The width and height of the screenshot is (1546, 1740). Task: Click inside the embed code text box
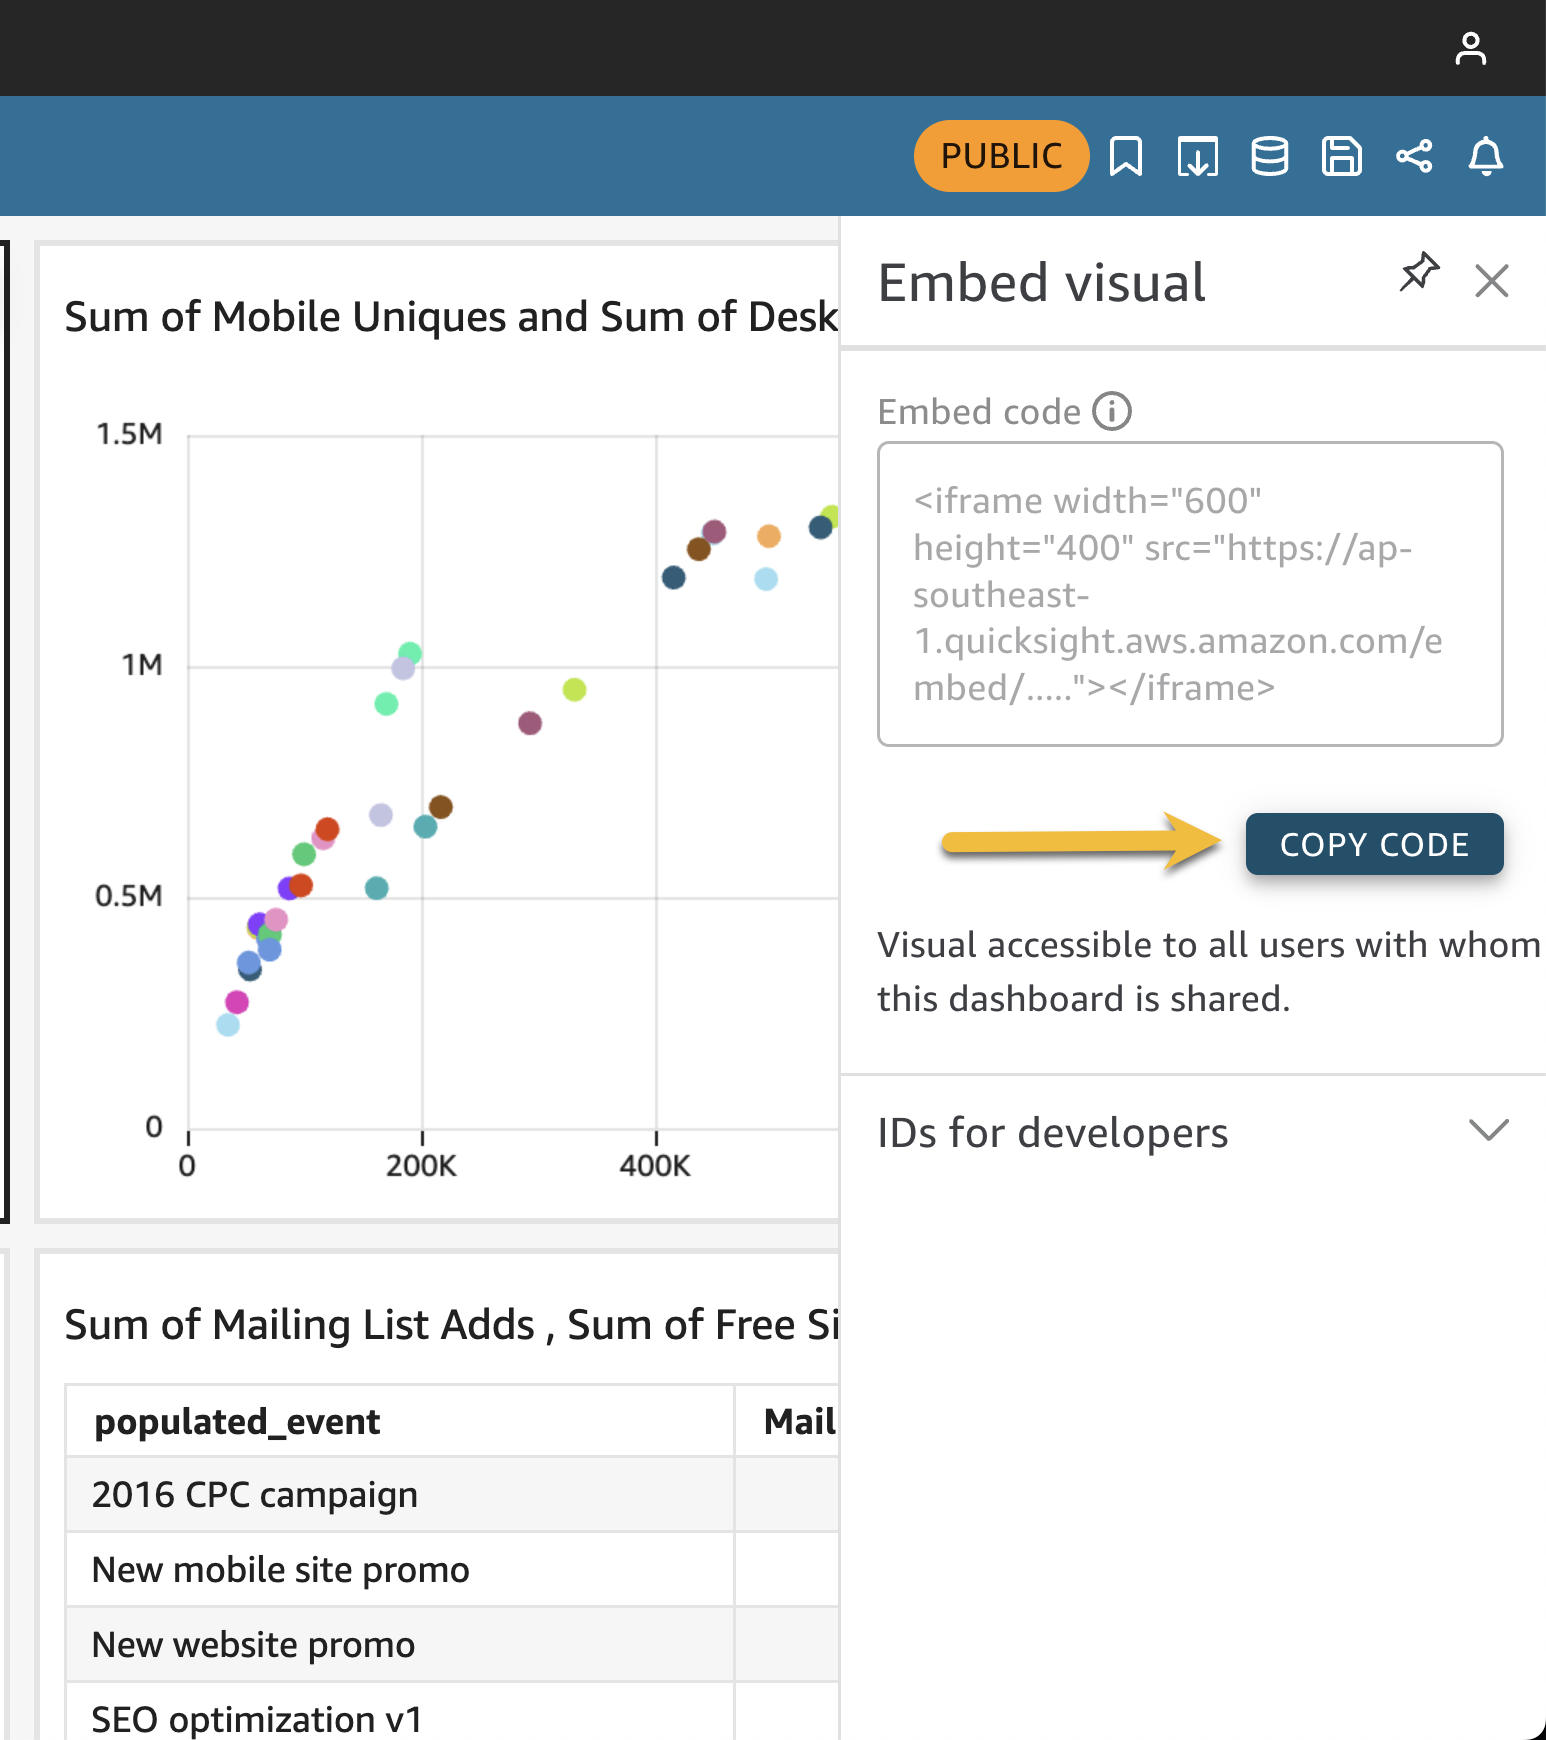1189,594
